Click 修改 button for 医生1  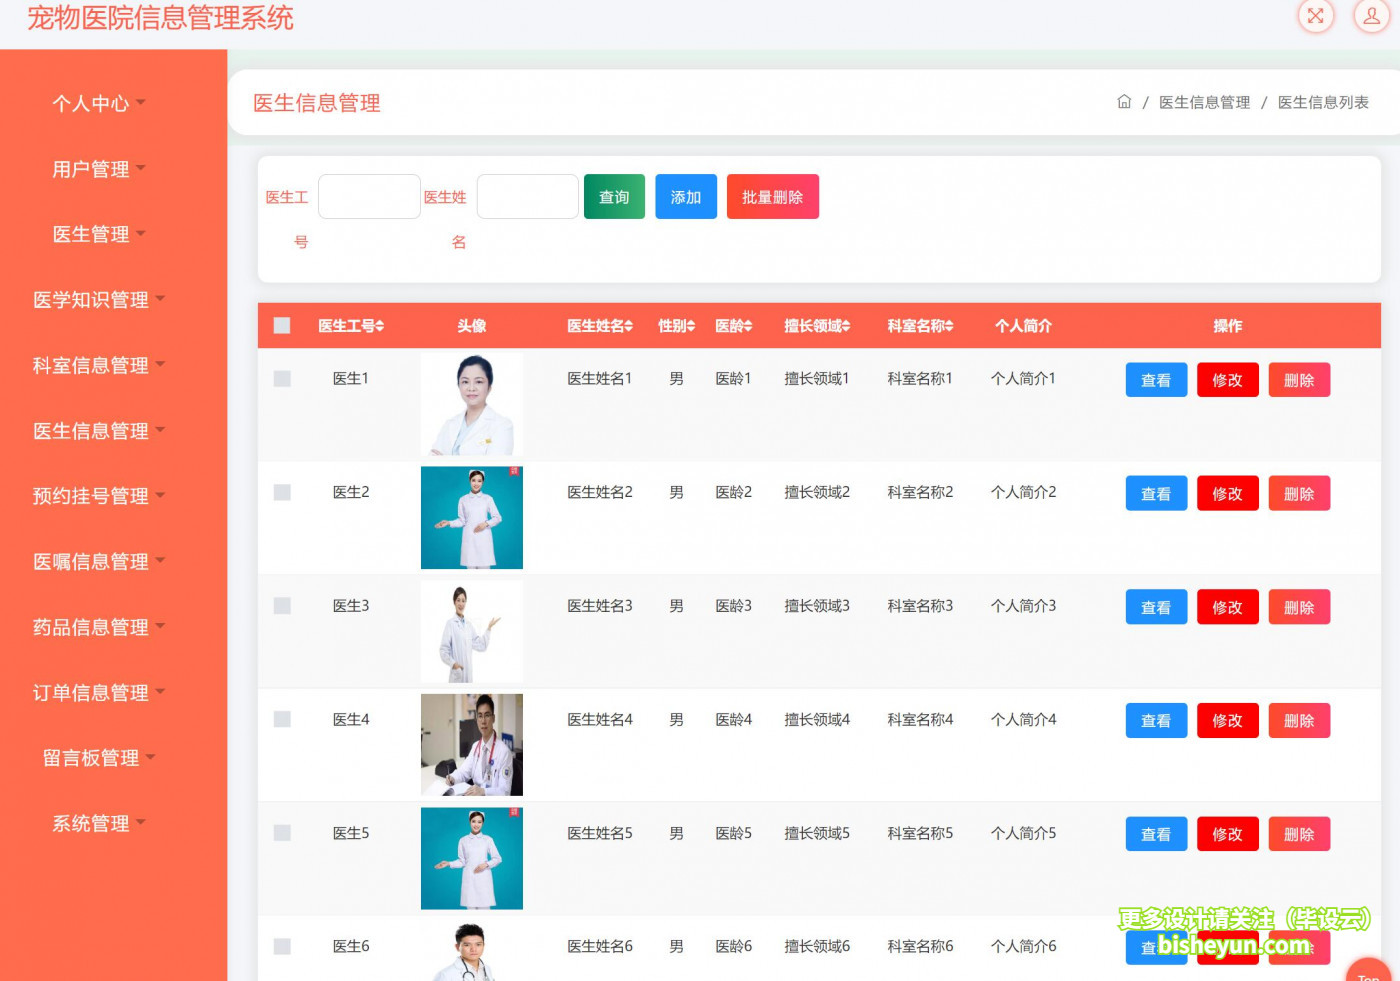[1227, 380]
